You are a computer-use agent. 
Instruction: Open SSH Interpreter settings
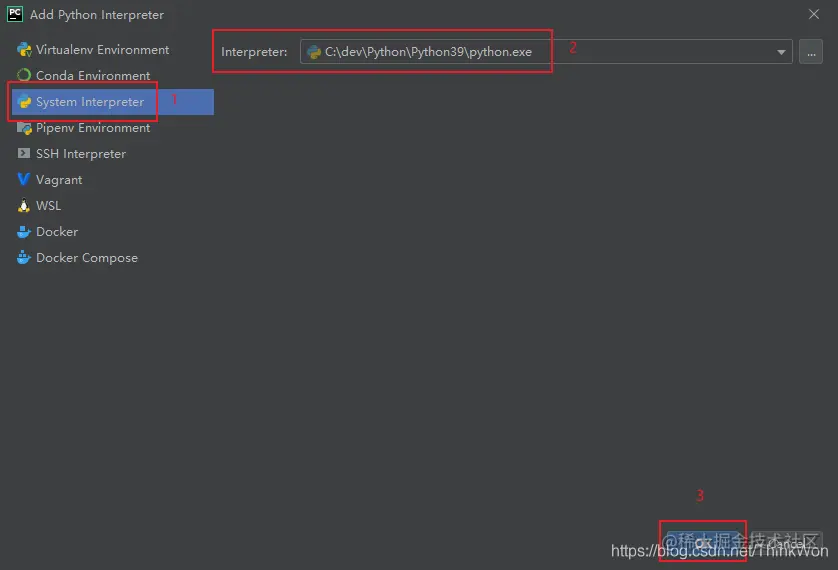tap(112, 153)
